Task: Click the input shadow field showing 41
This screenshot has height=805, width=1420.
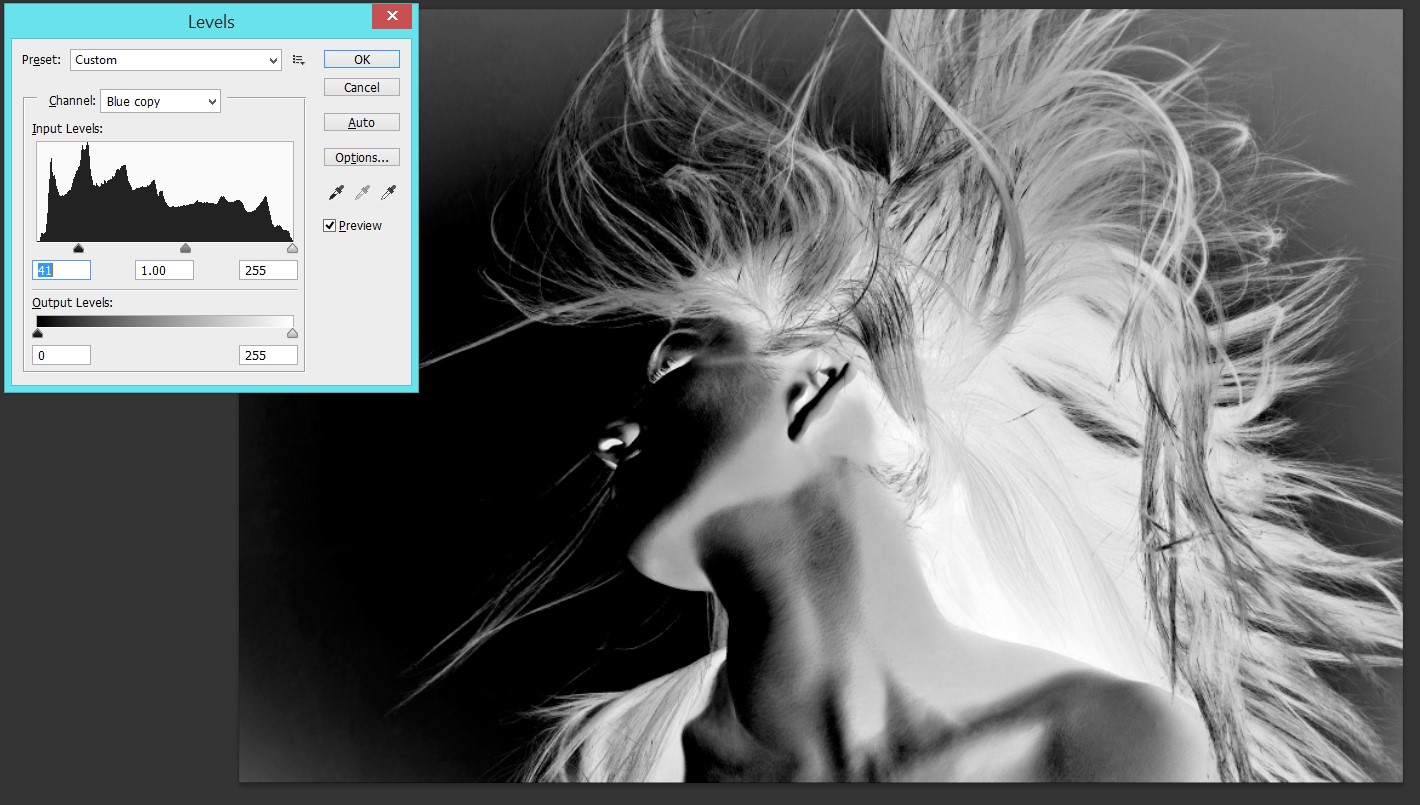Action: click(62, 270)
